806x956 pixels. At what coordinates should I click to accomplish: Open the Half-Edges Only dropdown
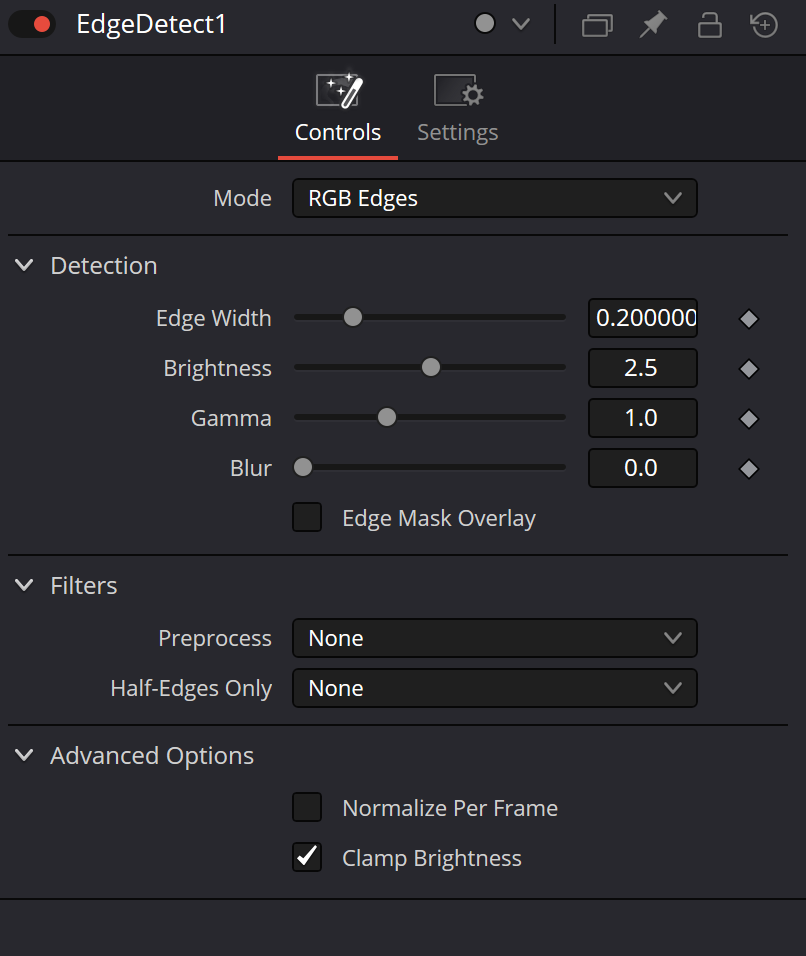click(494, 688)
